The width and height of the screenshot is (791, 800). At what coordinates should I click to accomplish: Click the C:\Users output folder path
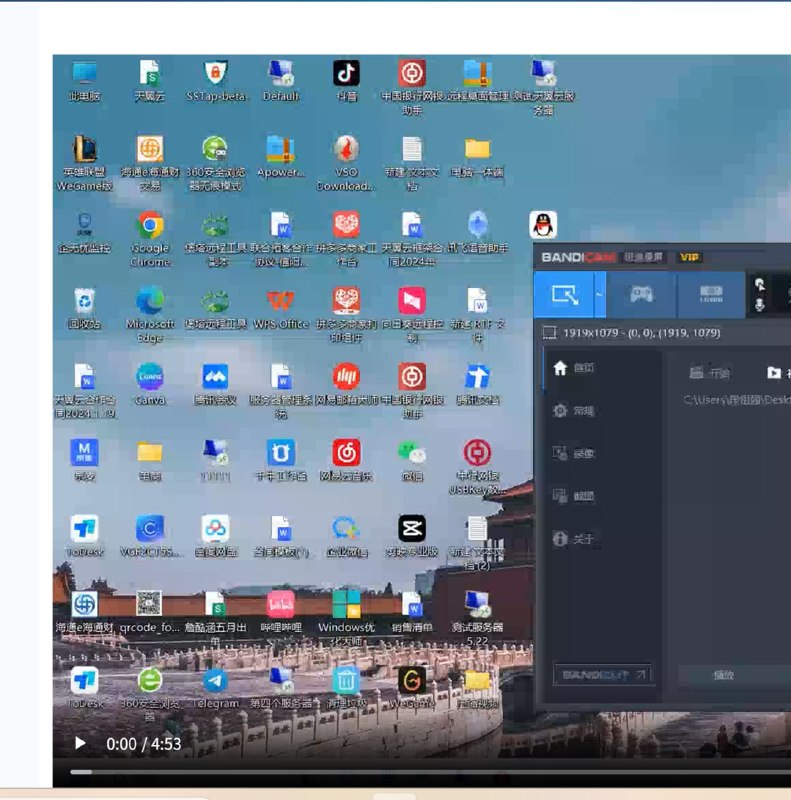coord(737,400)
